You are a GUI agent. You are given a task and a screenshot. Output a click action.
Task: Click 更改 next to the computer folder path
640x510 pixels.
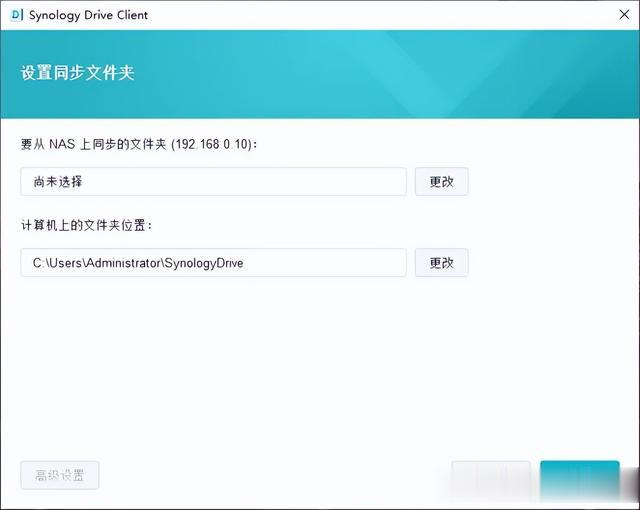[441, 263]
